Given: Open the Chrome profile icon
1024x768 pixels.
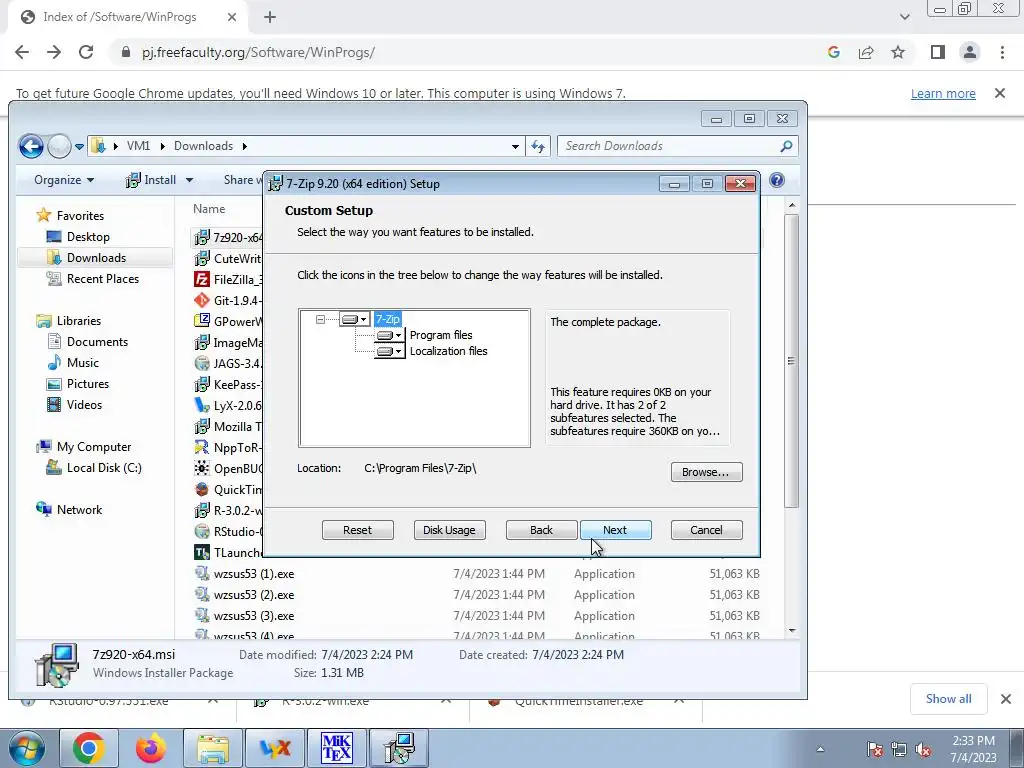Looking at the screenshot, I should pyautogui.click(x=970, y=52).
